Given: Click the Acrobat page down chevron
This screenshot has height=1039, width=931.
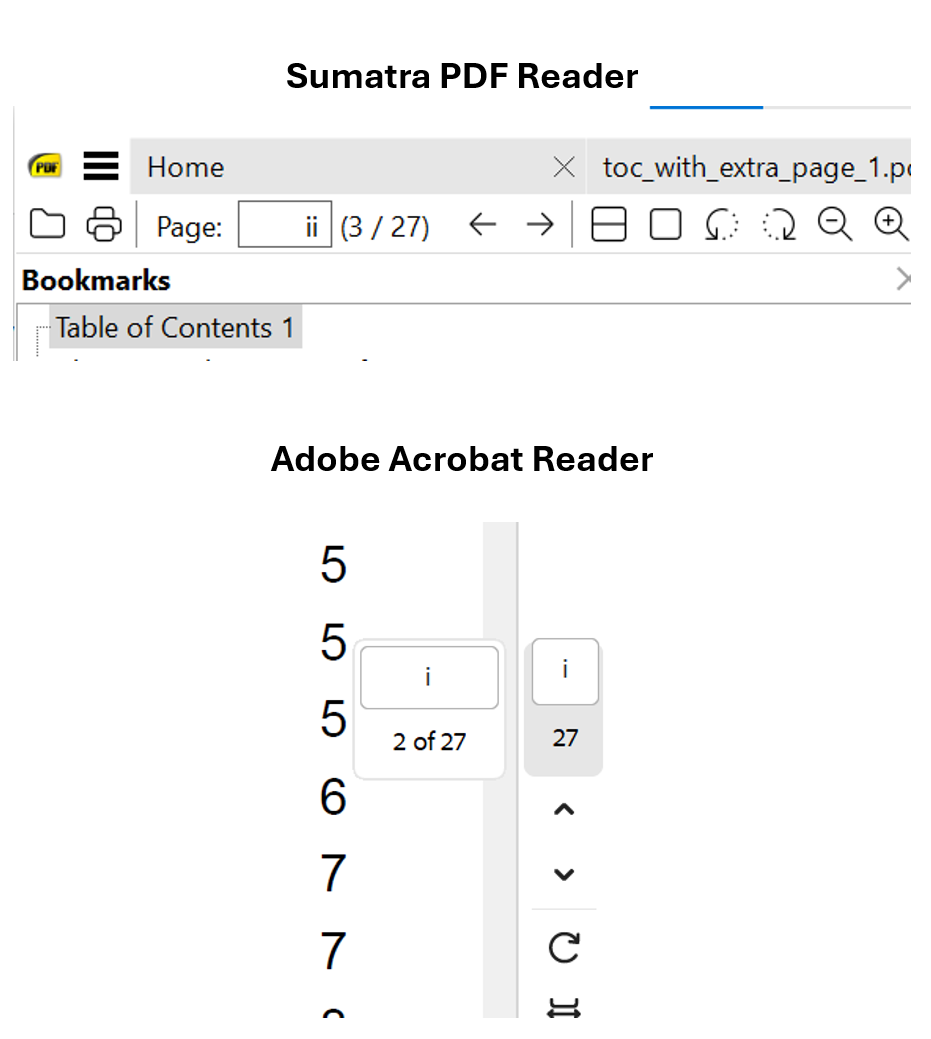Looking at the screenshot, I should (x=564, y=874).
